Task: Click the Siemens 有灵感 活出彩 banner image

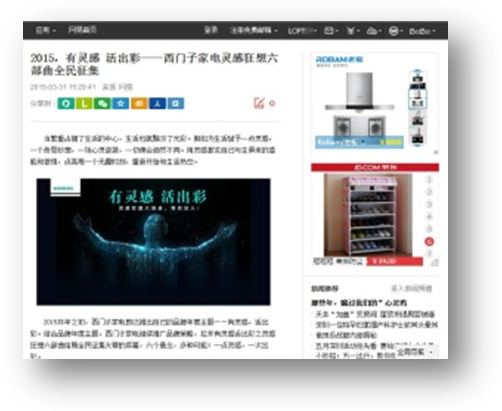Action: coord(153,242)
